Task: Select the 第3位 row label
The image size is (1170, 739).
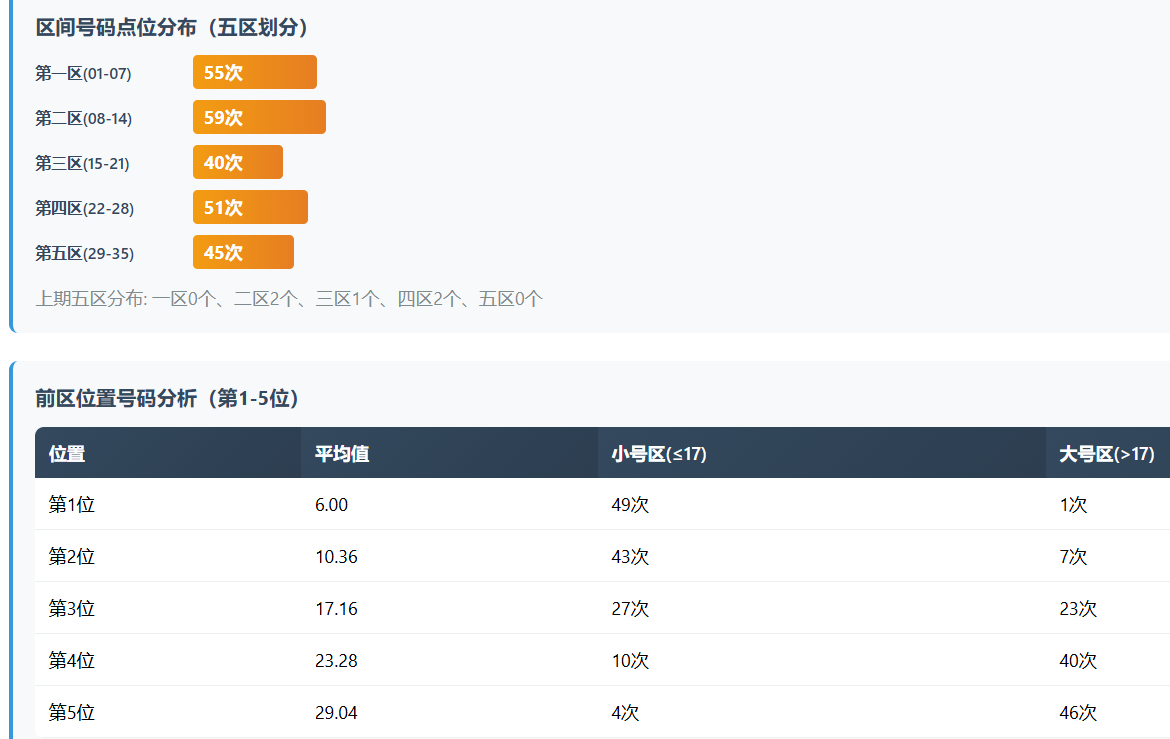Action: [72, 609]
